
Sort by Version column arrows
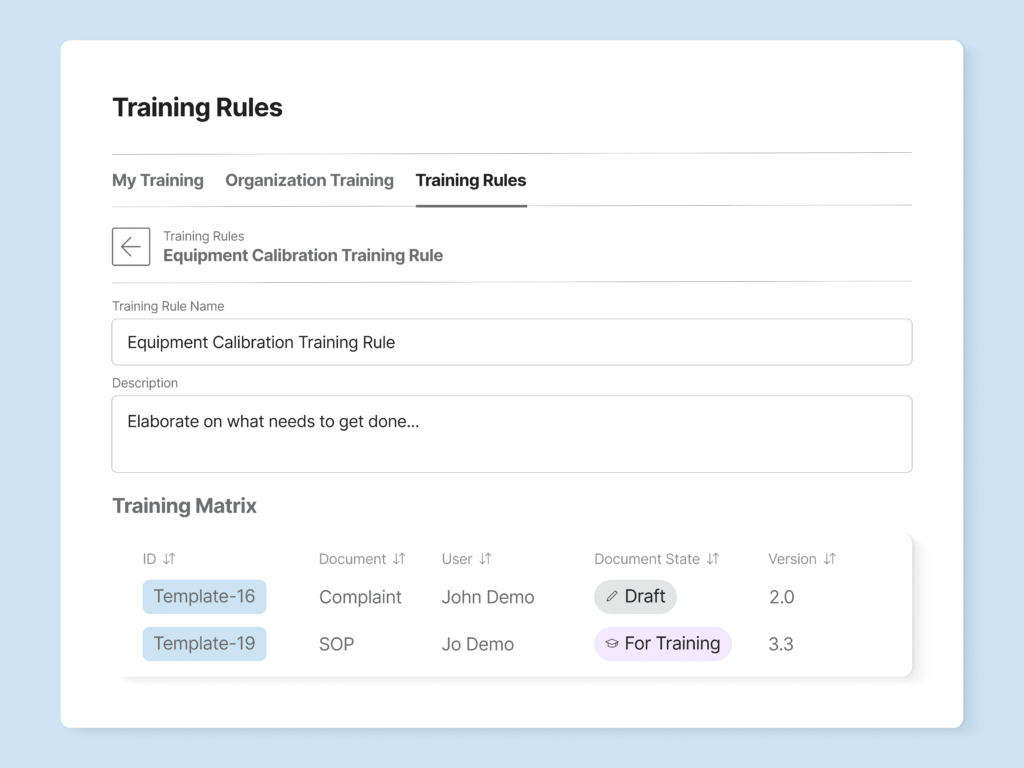pos(829,559)
